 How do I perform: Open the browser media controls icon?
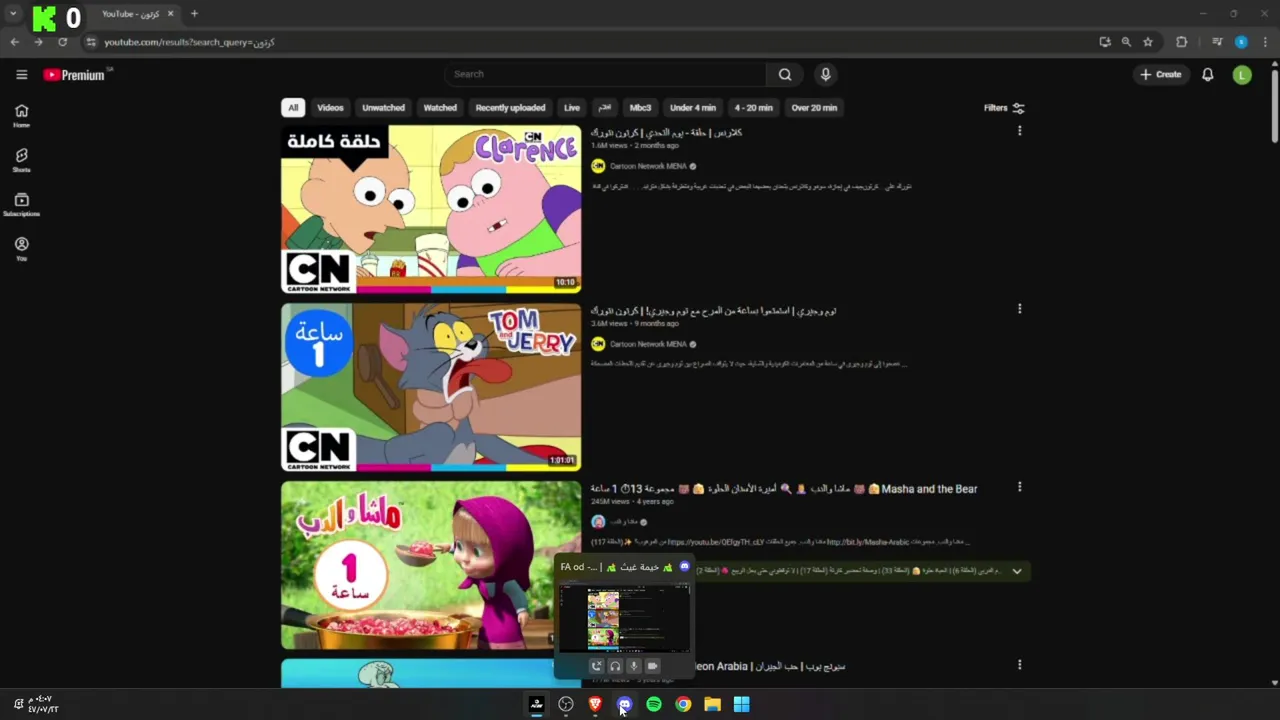(1217, 42)
